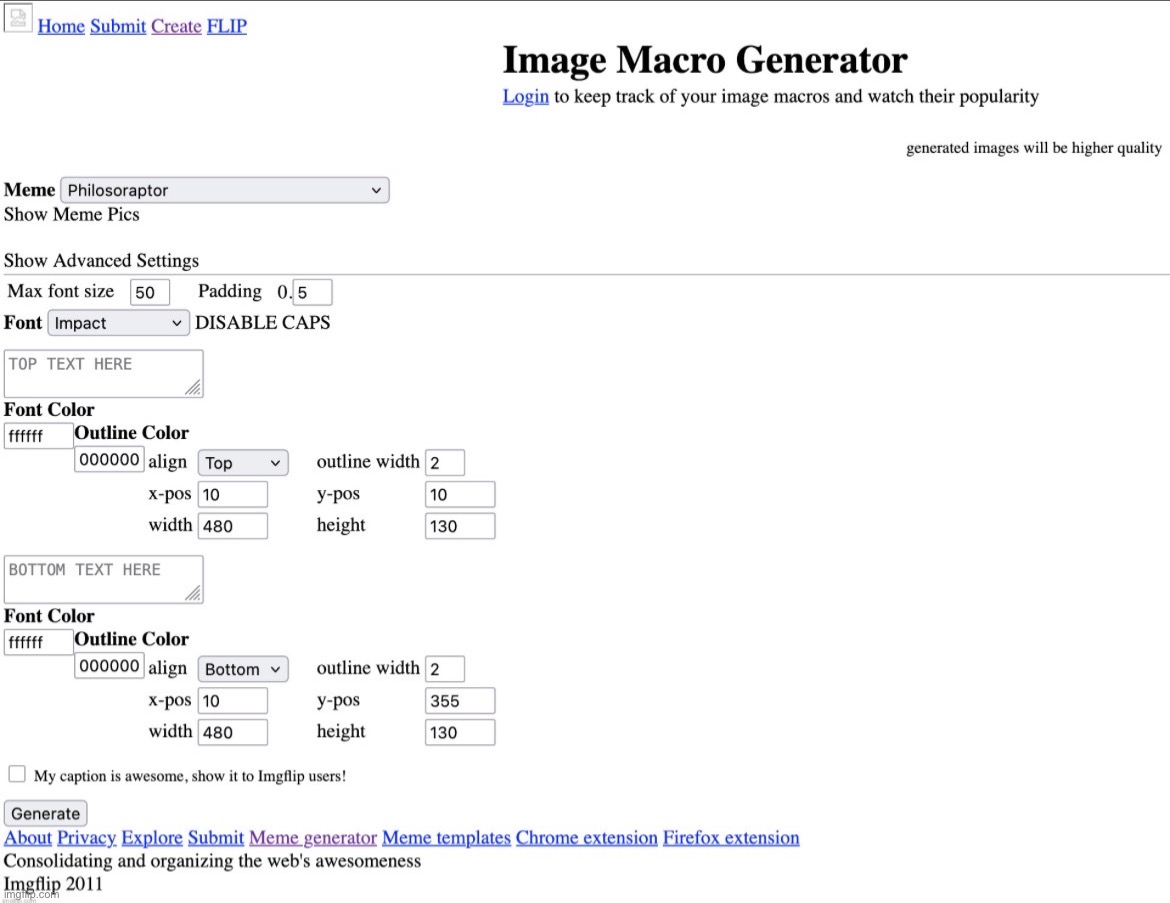1170x903 pixels.
Task: Expand the Font dropdown set to Impact
Action: (118, 323)
